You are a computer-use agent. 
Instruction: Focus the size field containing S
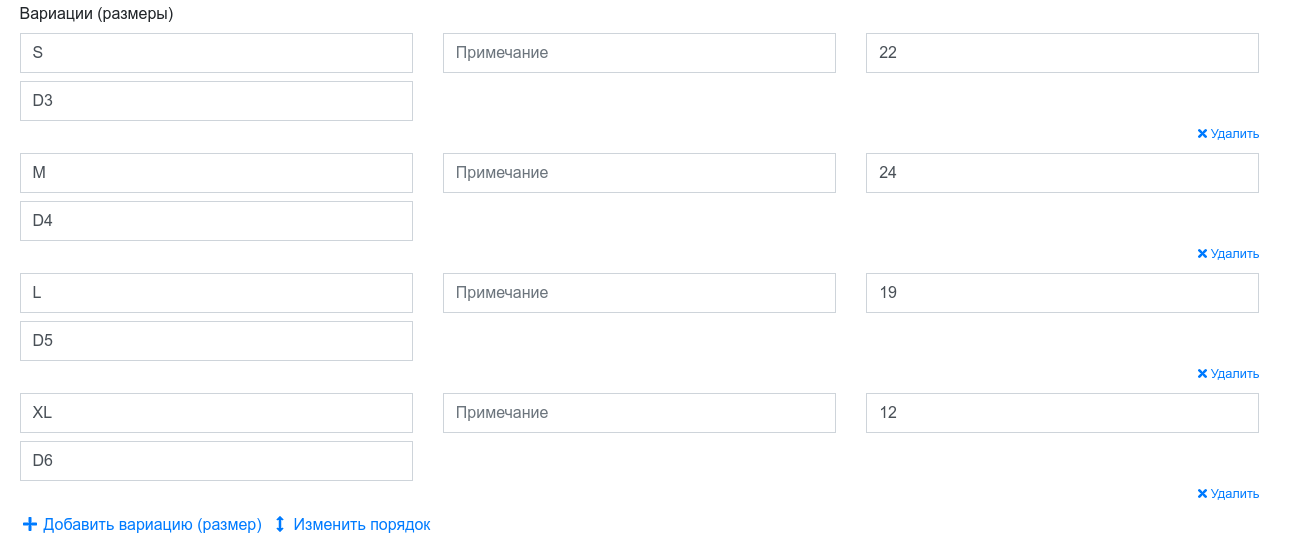tap(216, 53)
